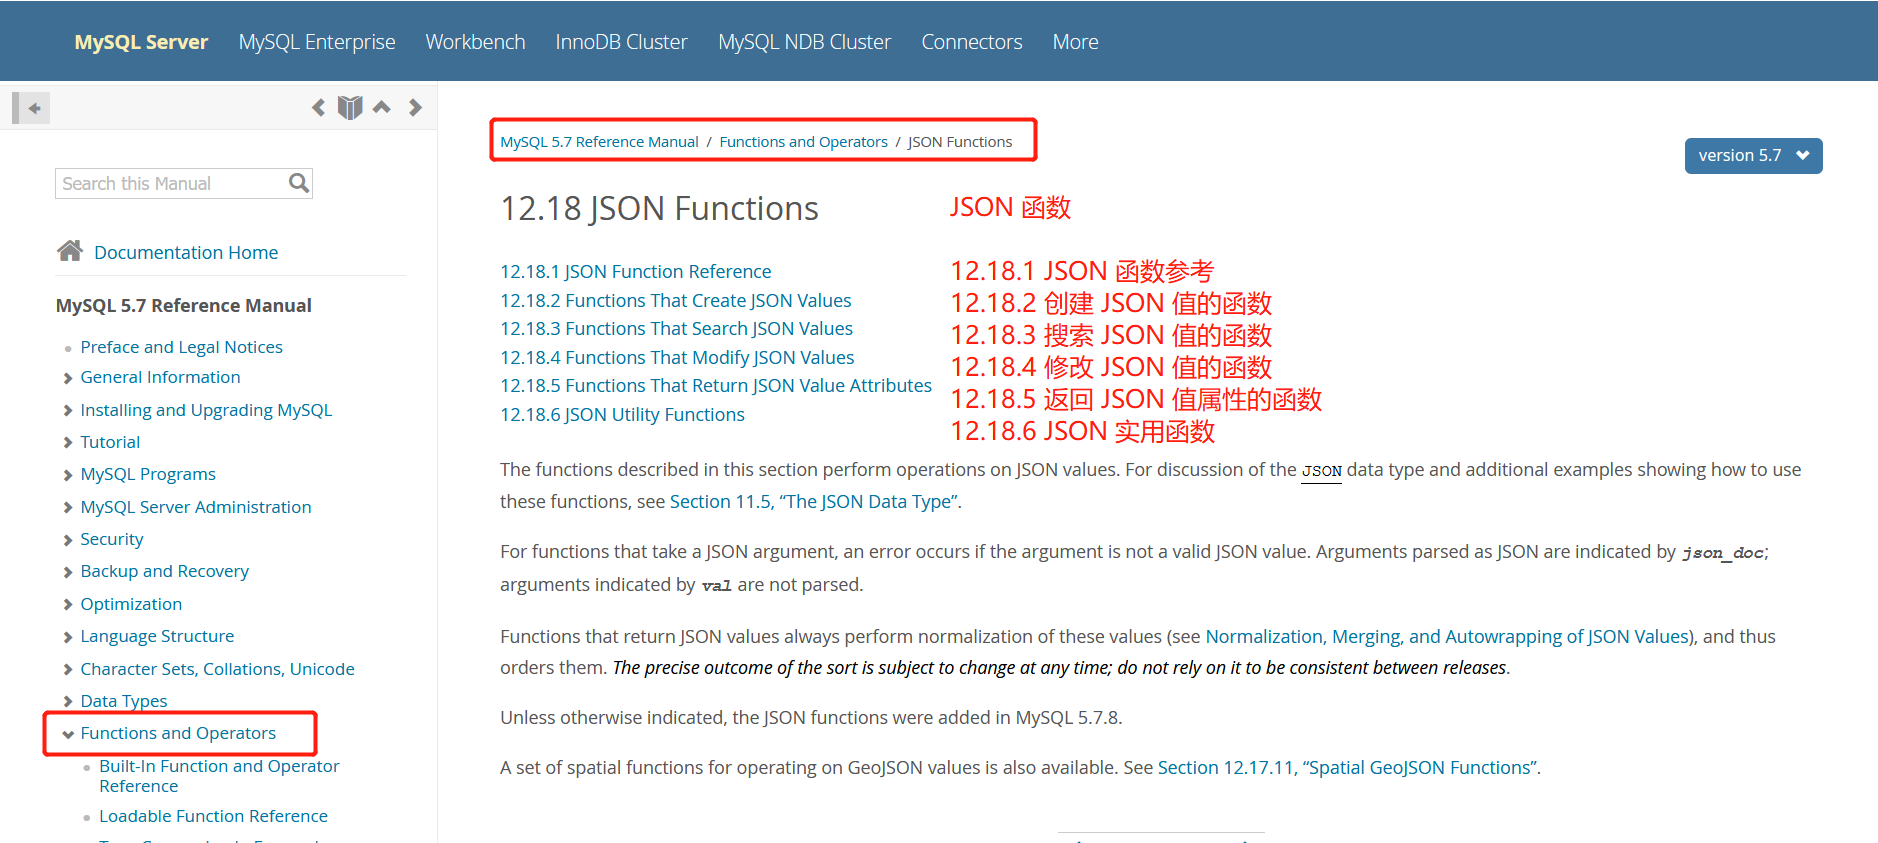Open MySQL Programs sidebar link
The image size is (1878, 843).
(148, 474)
